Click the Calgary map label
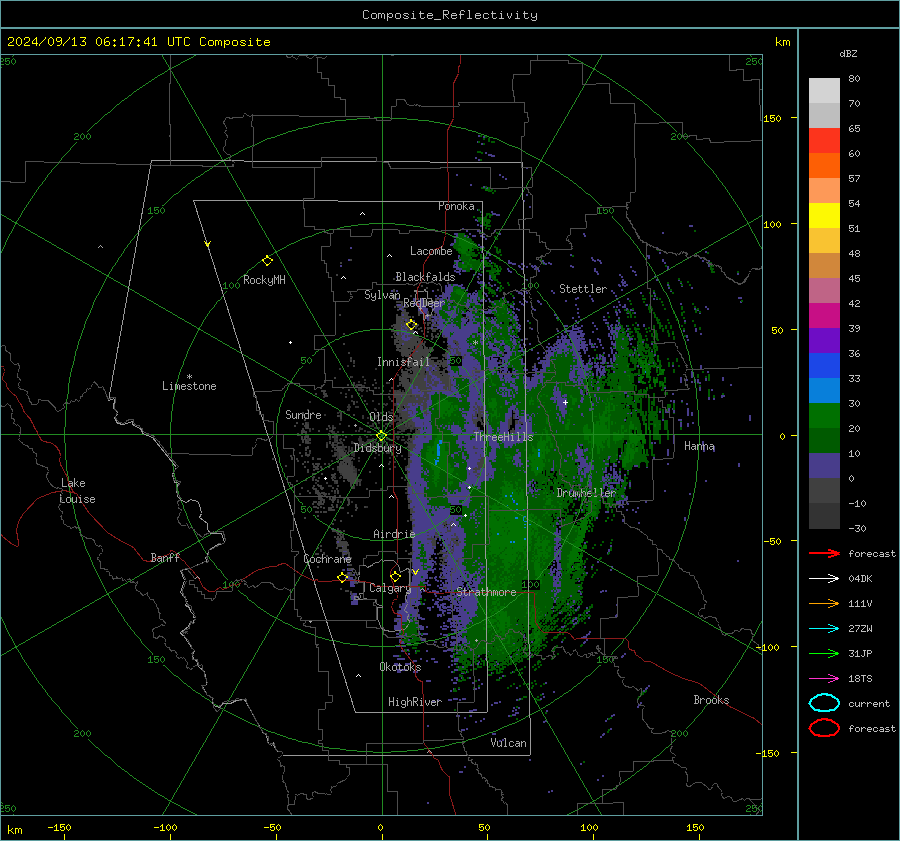This screenshot has height=841, width=900. 390,588
